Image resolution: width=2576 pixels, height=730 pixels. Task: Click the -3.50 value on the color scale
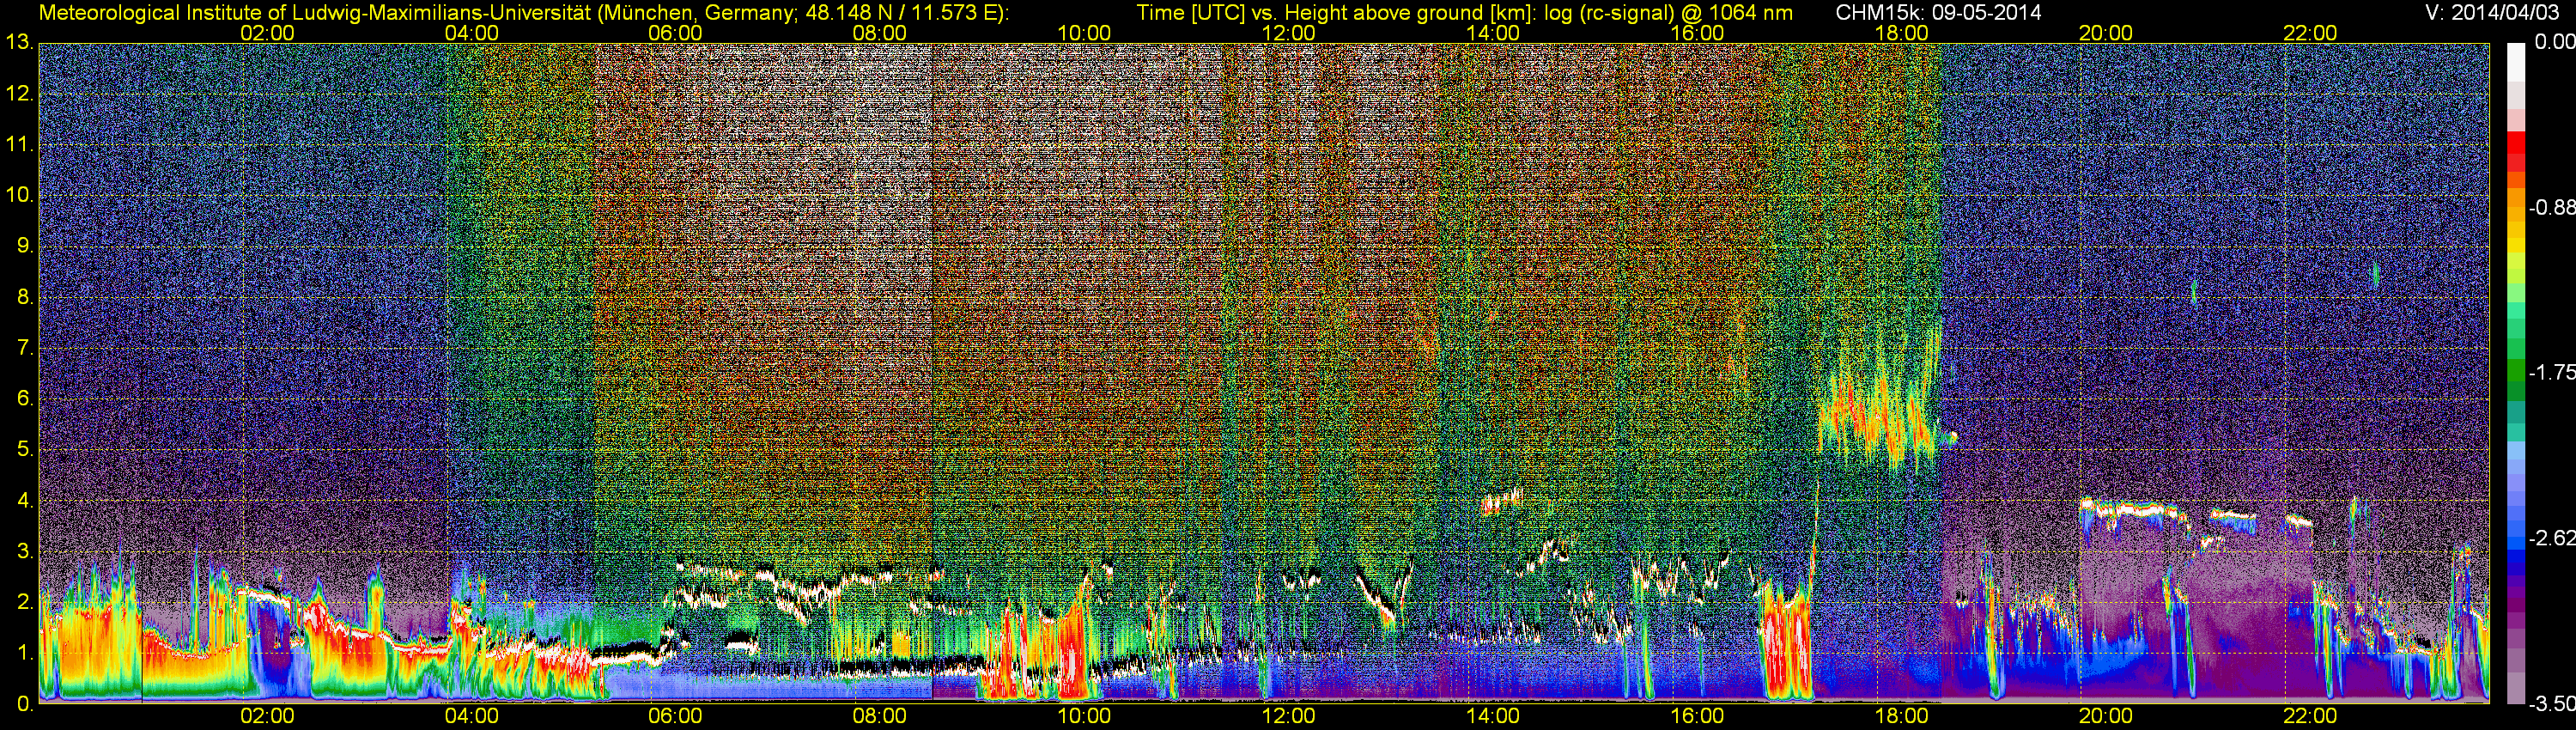tap(2551, 704)
